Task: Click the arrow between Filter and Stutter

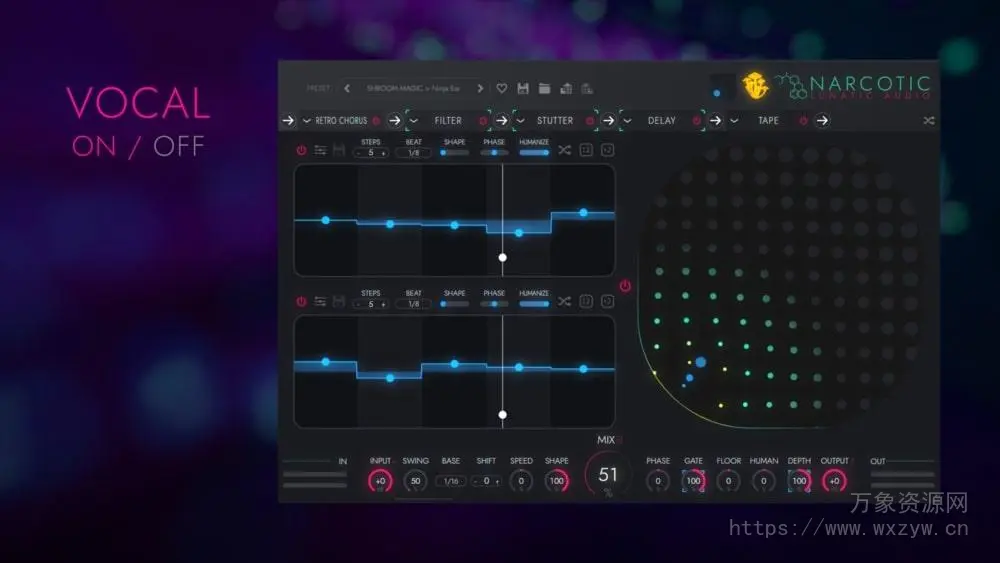Action: pos(502,121)
